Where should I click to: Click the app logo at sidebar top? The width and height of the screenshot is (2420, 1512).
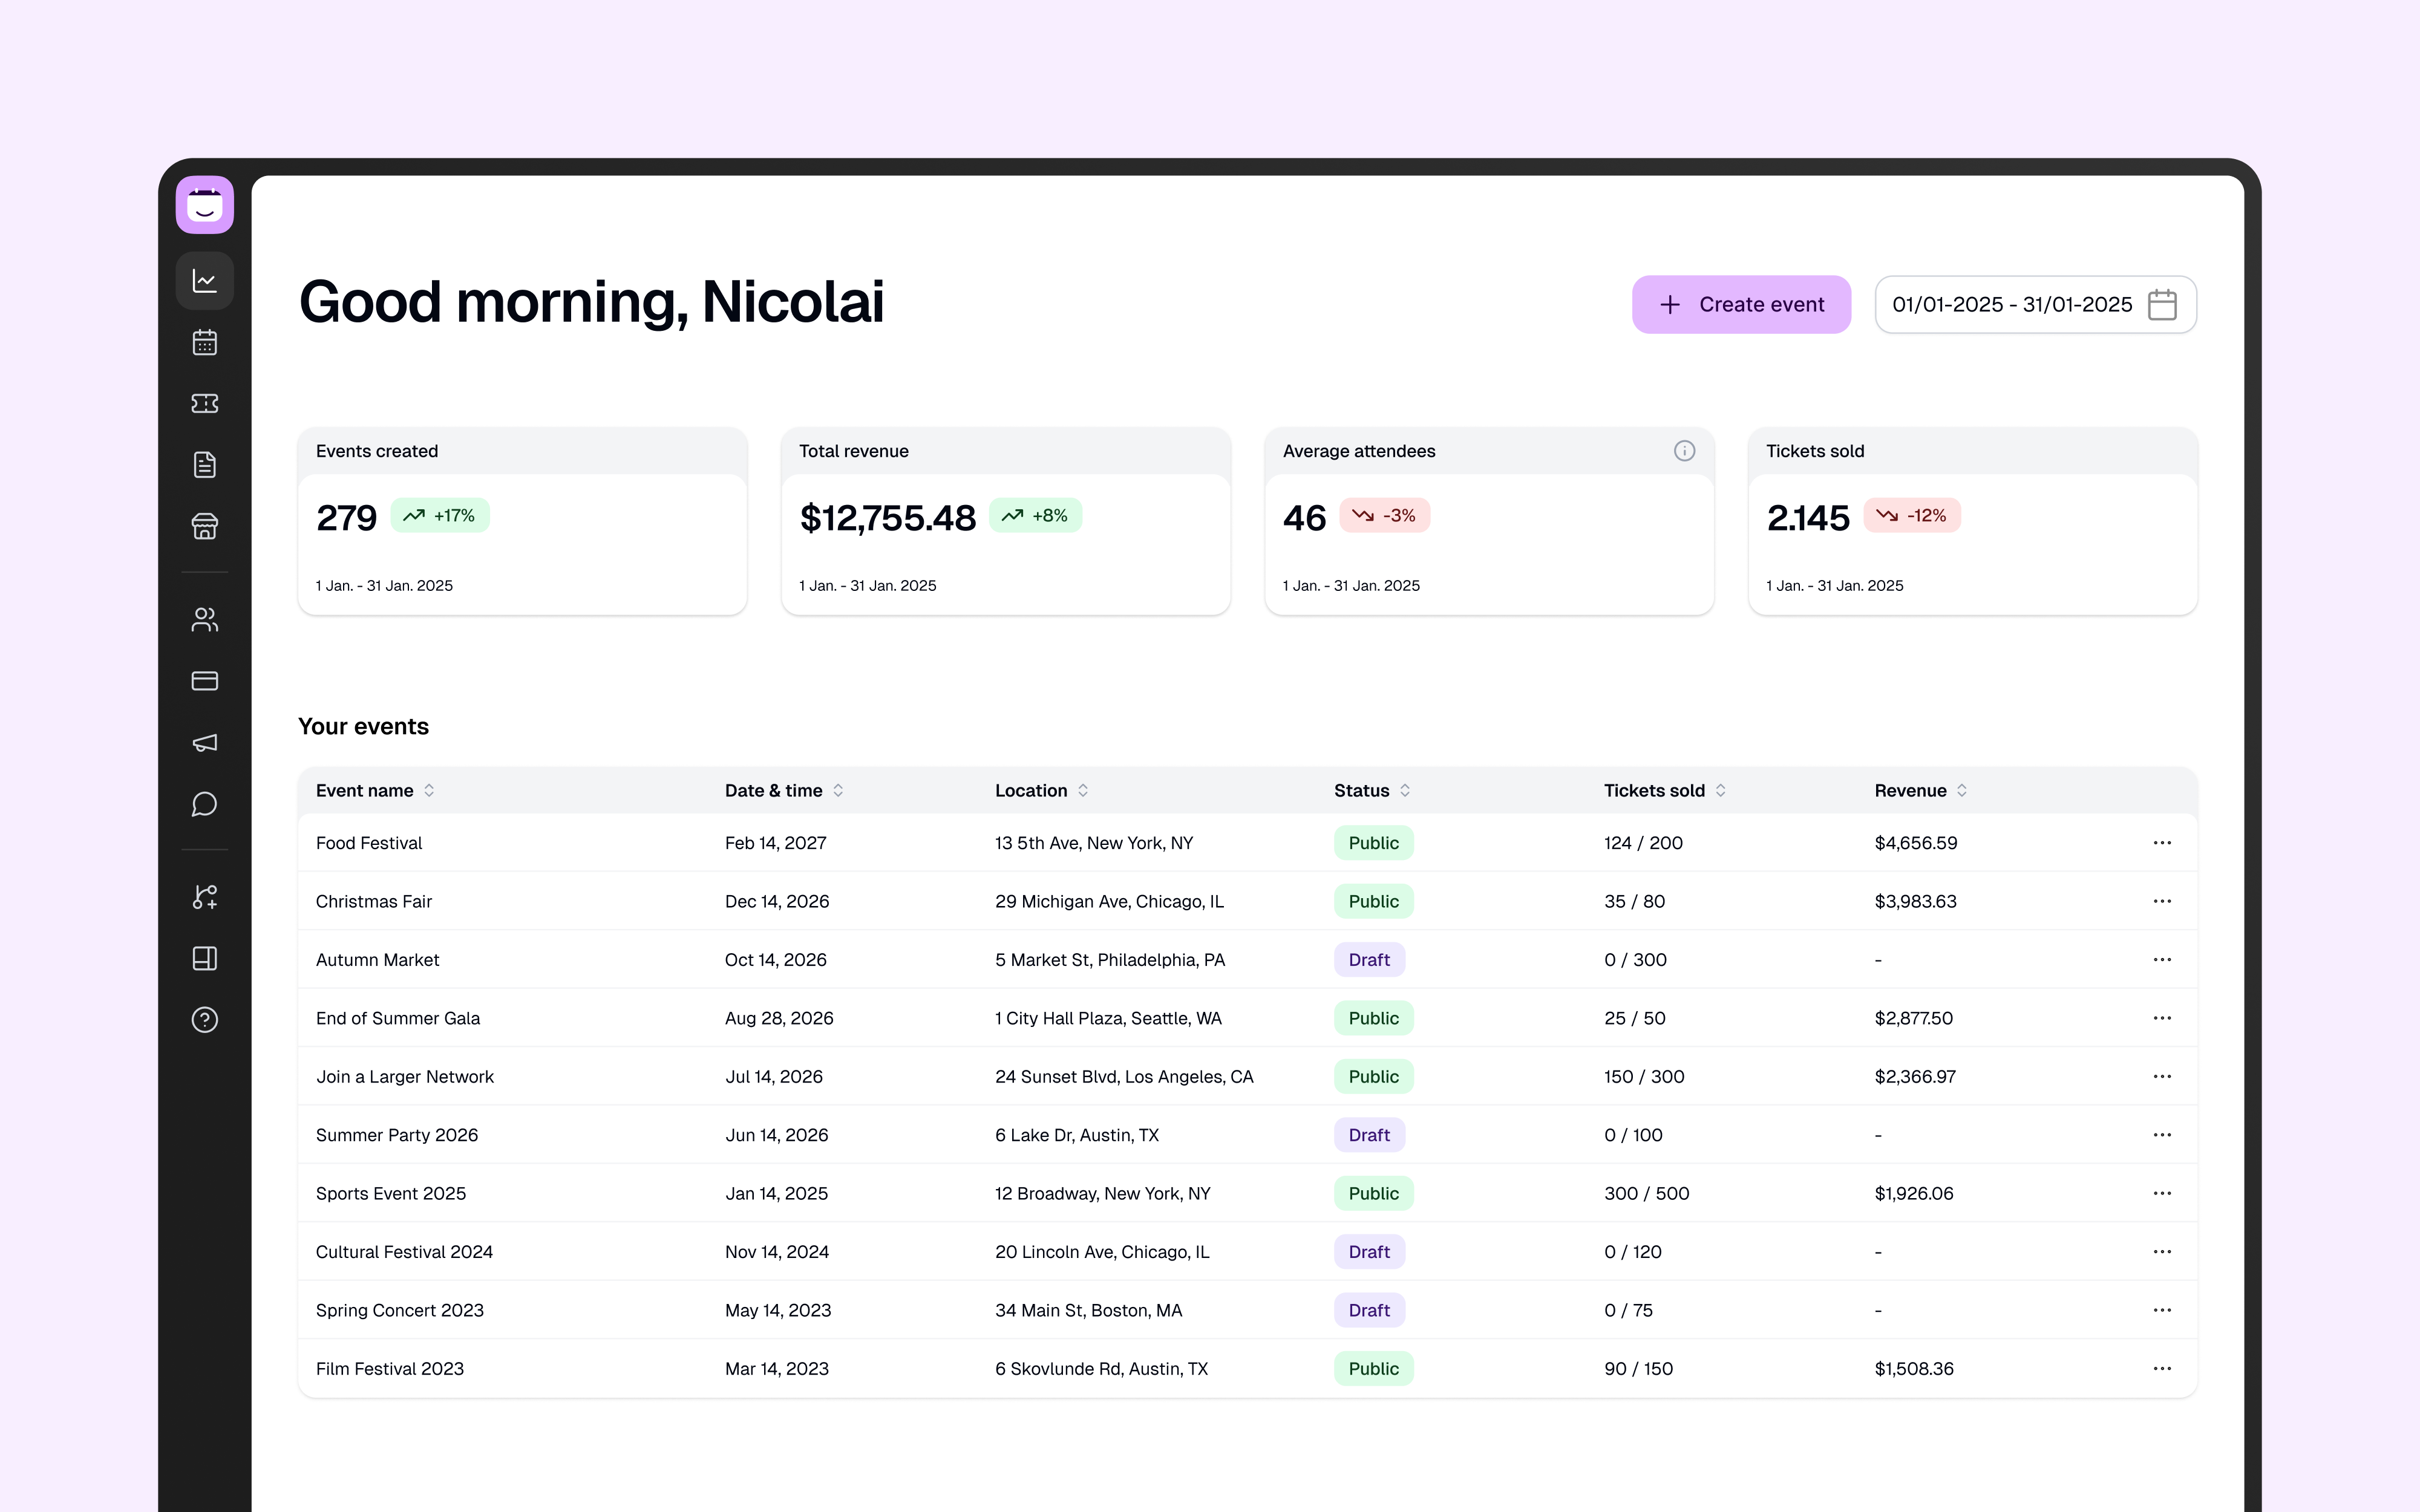pos(205,205)
